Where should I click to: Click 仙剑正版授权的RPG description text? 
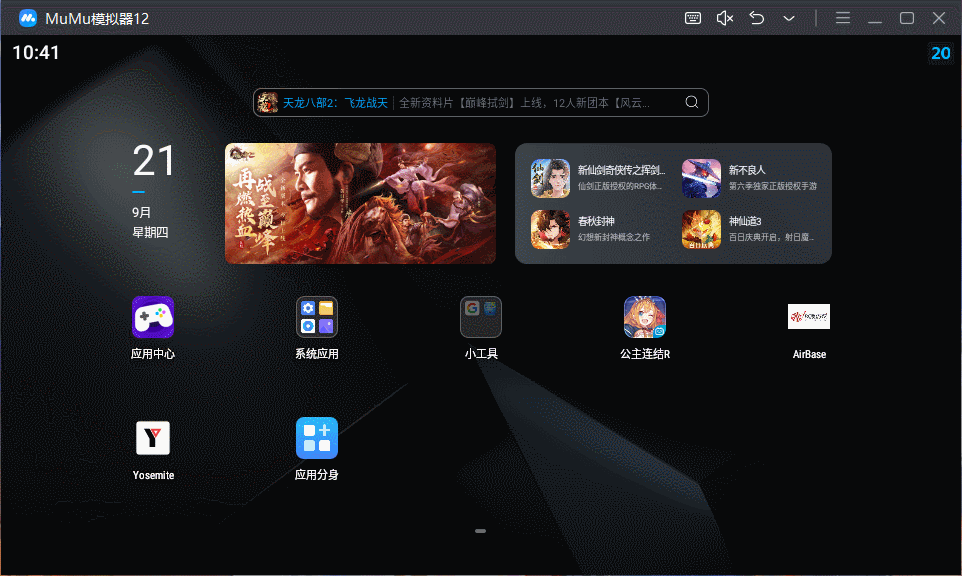[x=620, y=186]
